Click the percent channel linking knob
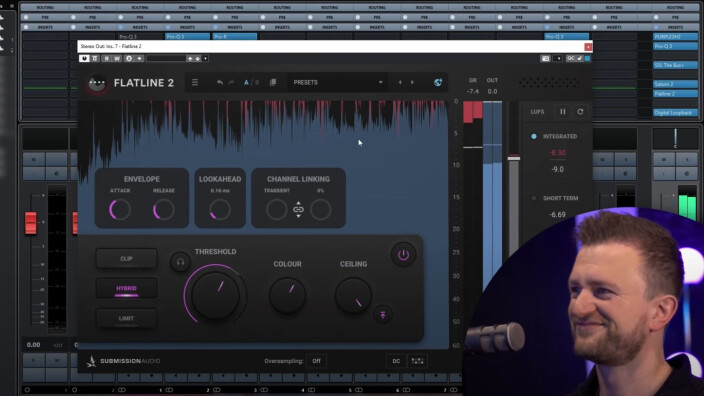This screenshot has width=704, height=396. pos(321,210)
